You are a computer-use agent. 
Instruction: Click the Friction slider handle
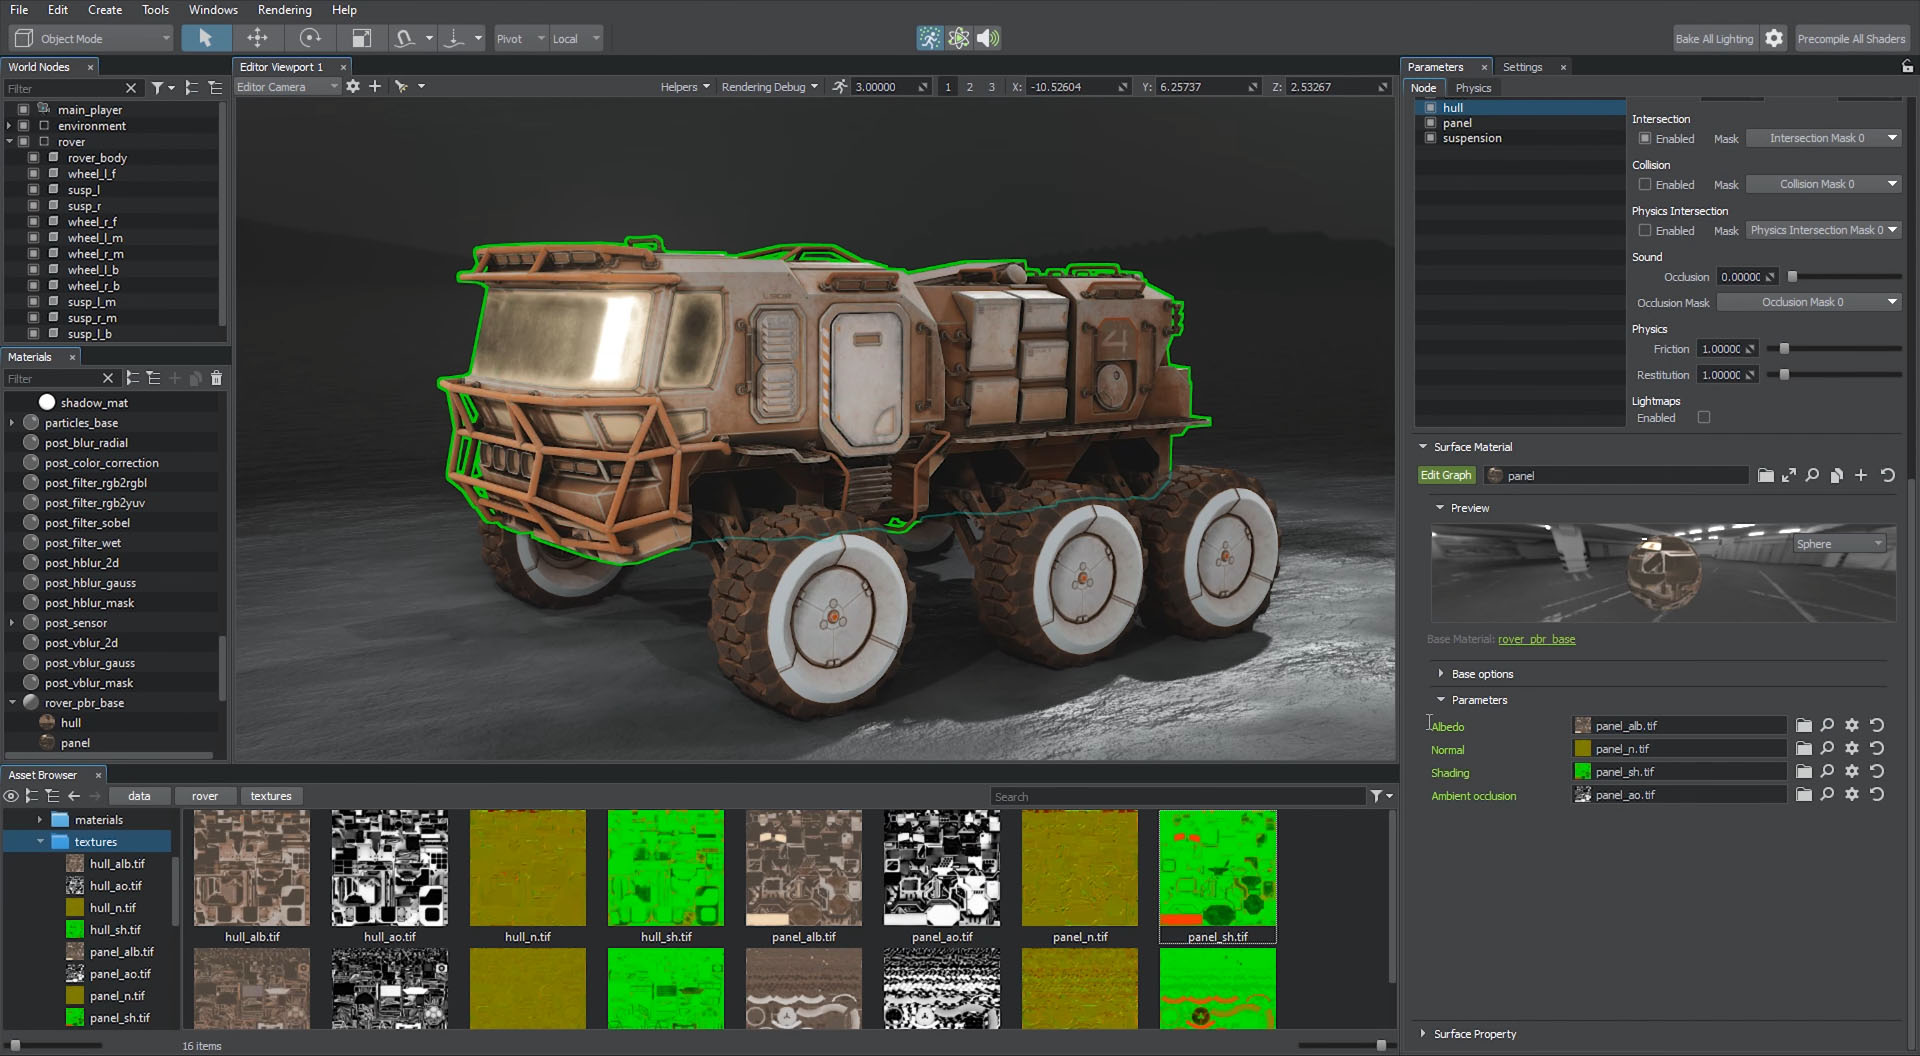[x=1784, y=349]
